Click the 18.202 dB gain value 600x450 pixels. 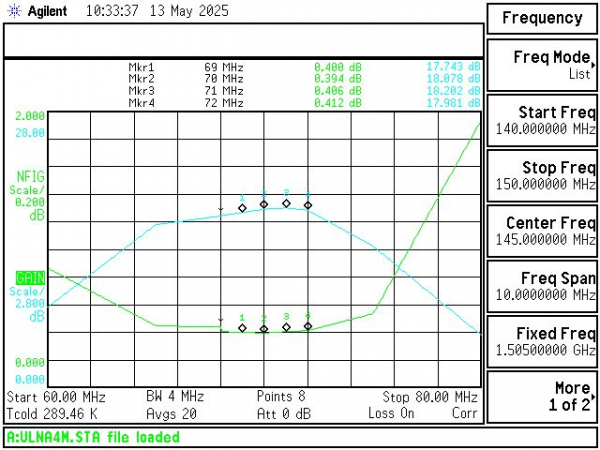[453, 91]
